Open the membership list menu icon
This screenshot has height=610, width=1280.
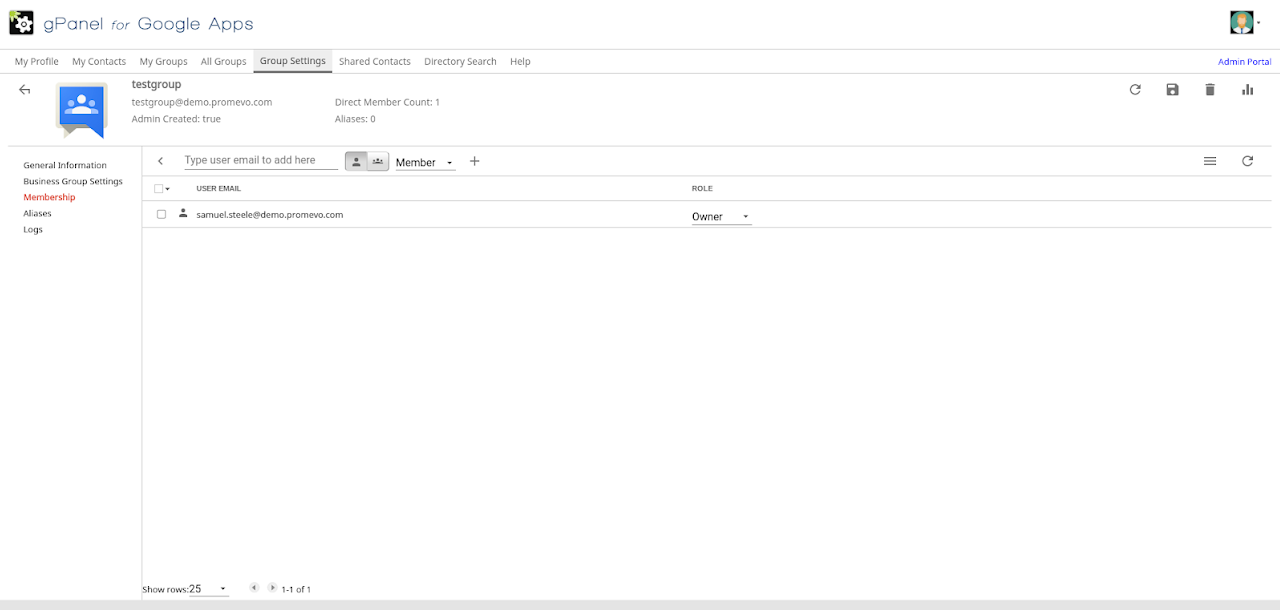coord(1210,161)
